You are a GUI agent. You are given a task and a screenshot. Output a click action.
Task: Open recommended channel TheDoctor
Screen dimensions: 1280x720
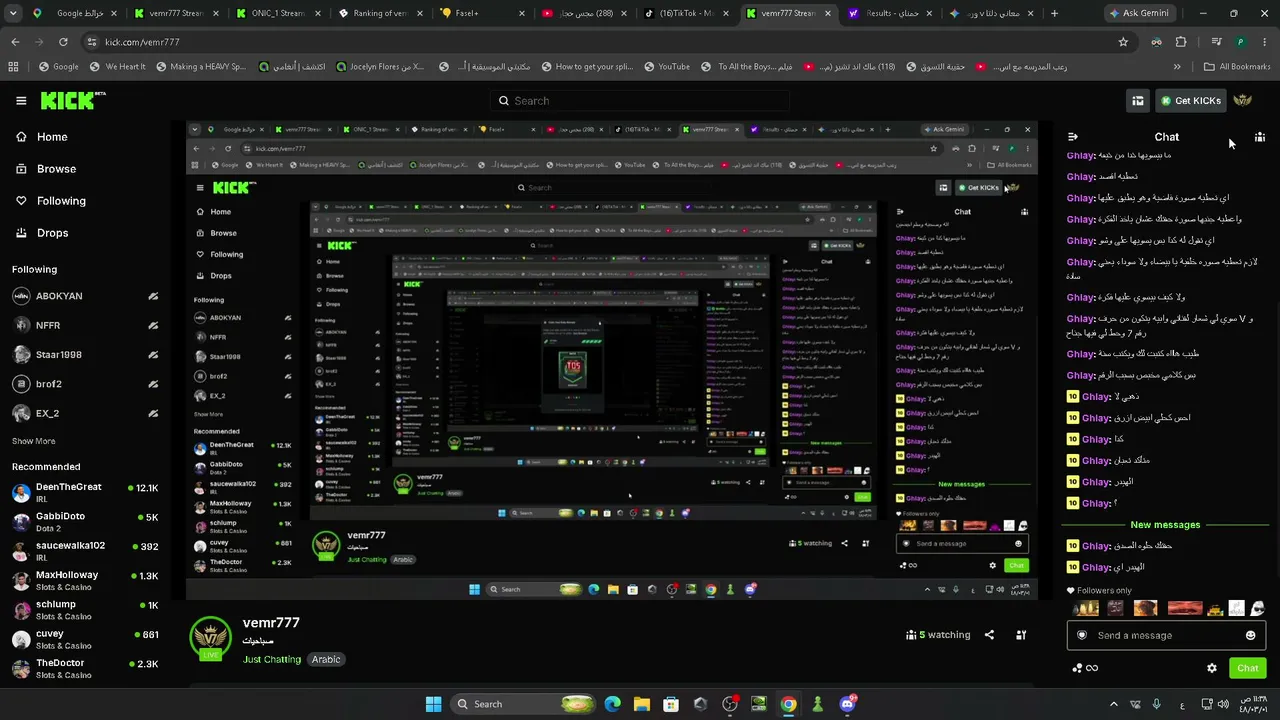85,669
